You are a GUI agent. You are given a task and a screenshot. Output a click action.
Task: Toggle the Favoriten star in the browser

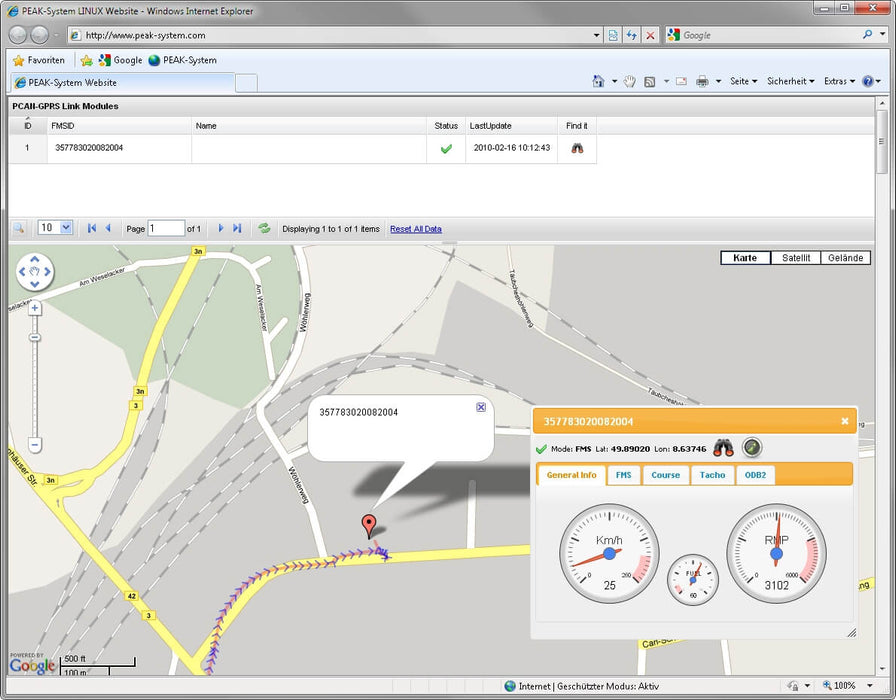[x=18, y=60]
